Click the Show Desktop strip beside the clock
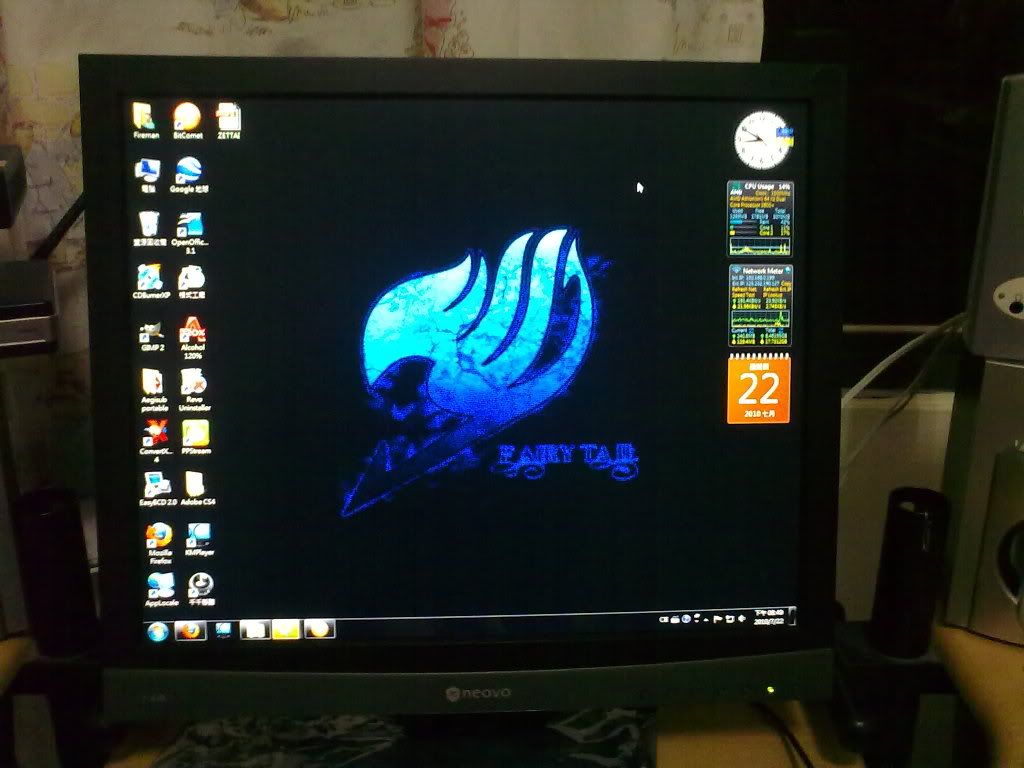 [792, 616]
